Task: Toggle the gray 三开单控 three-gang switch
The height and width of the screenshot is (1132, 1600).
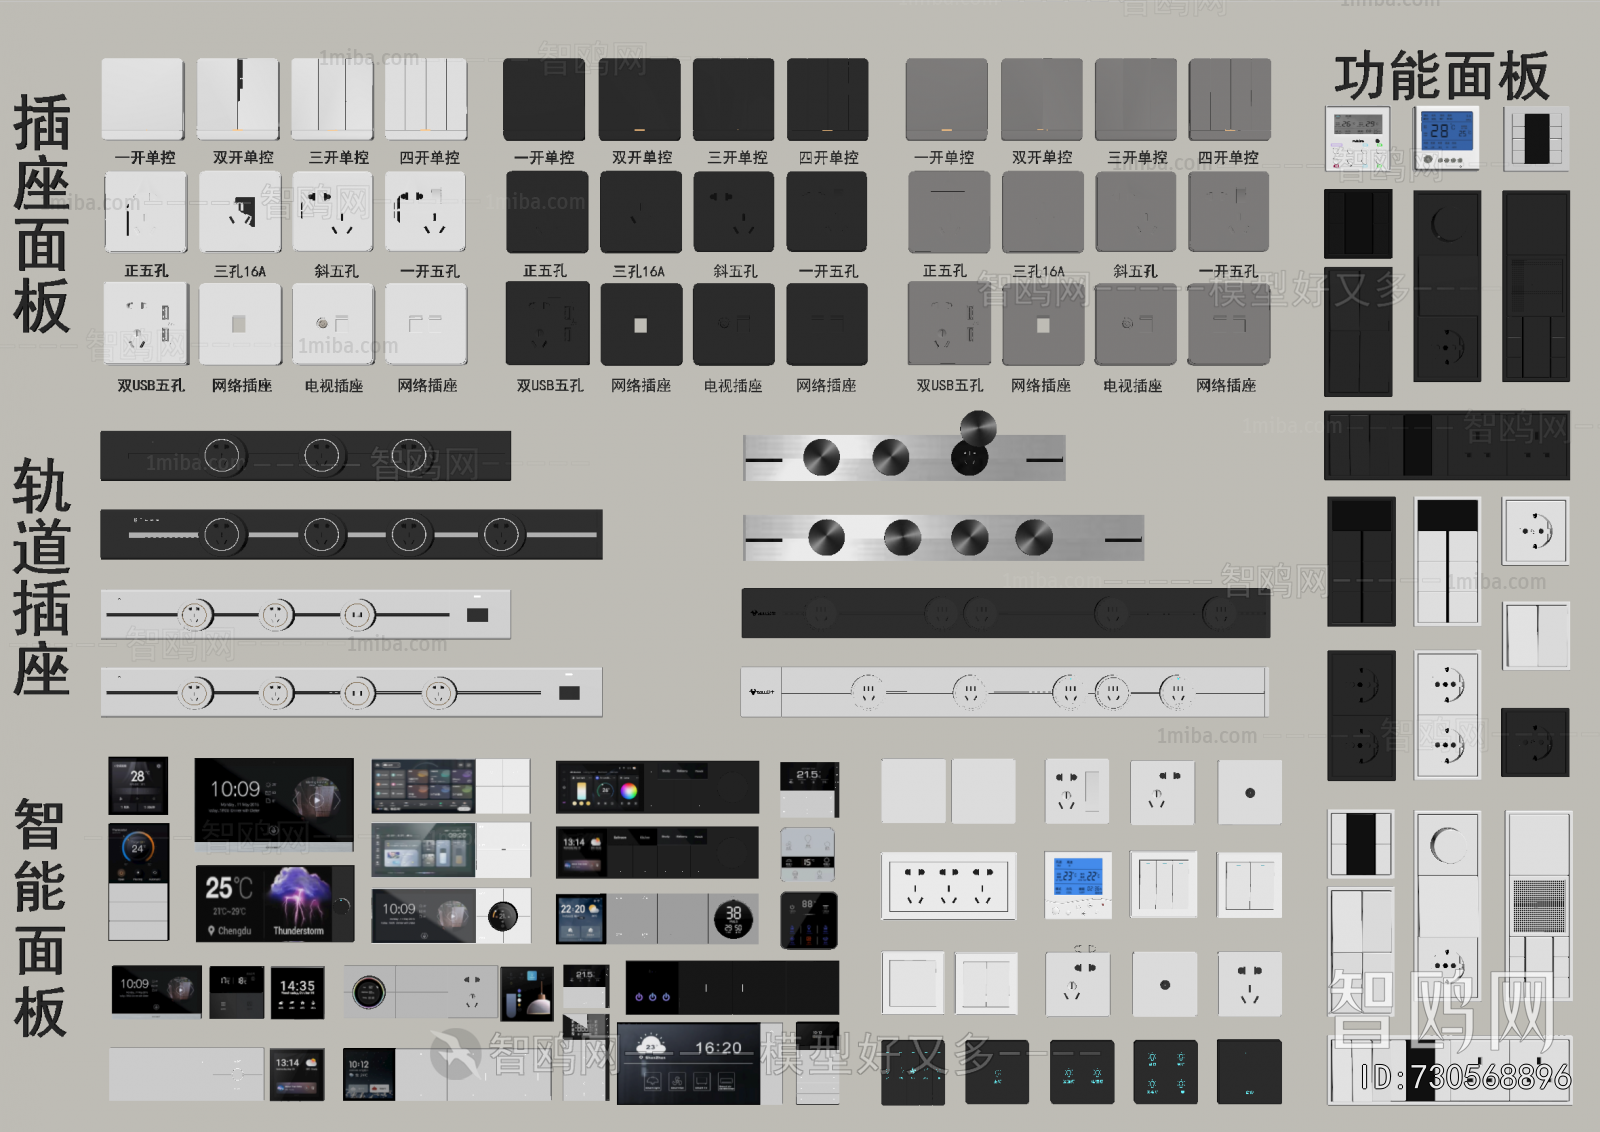Action: click(1135, 98)
